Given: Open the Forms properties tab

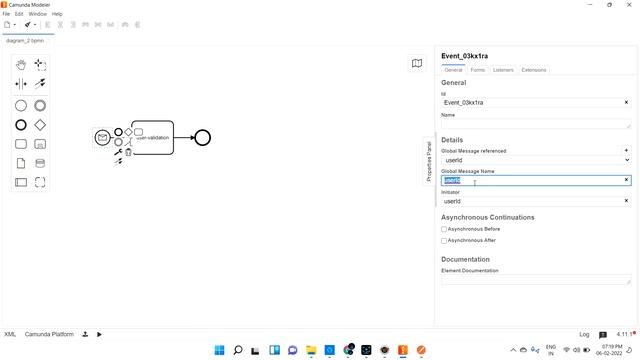Looking at the screenshot, I should point(478,70).
